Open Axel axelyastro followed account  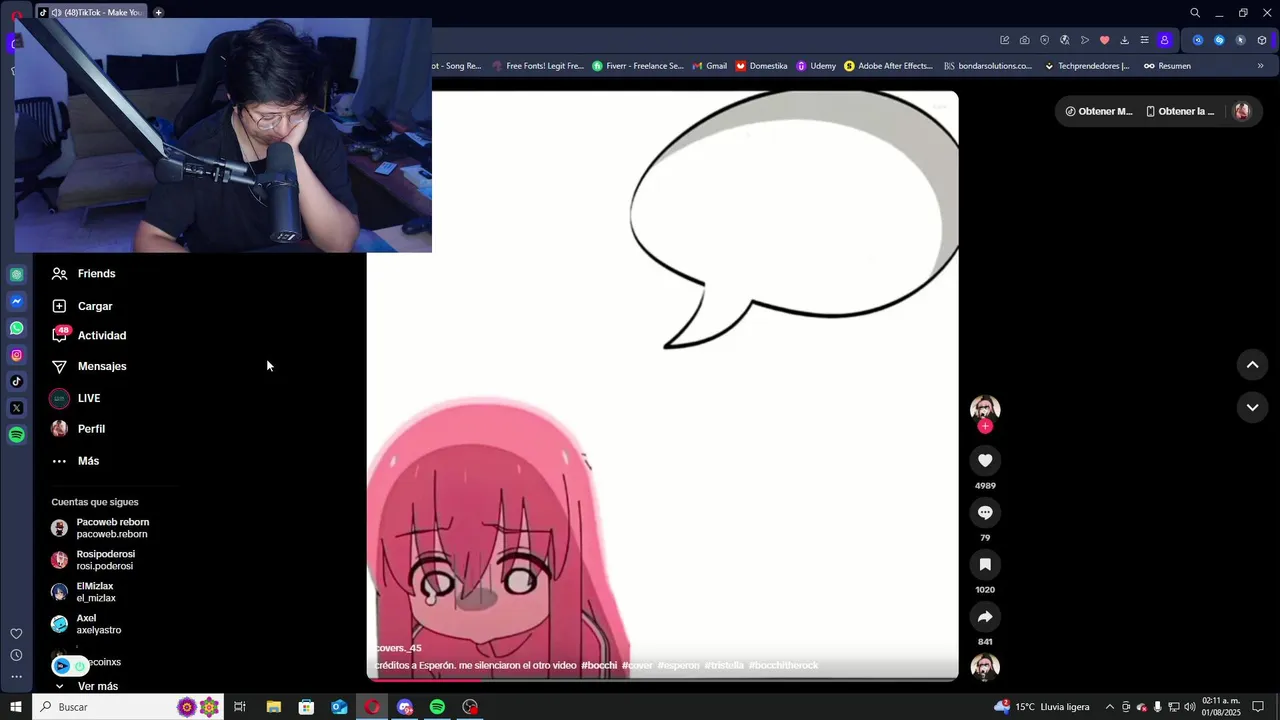click(86, 624)
